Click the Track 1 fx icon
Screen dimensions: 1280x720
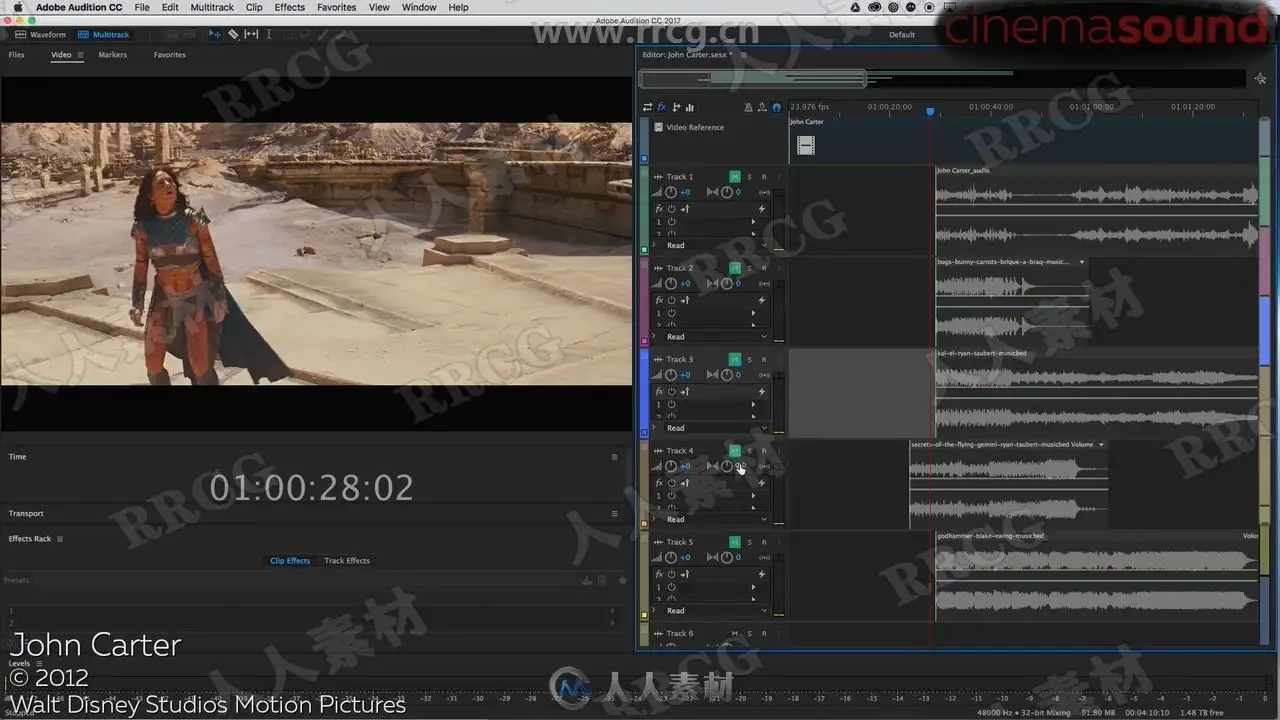pyautogui.click(x=659, y=209)
